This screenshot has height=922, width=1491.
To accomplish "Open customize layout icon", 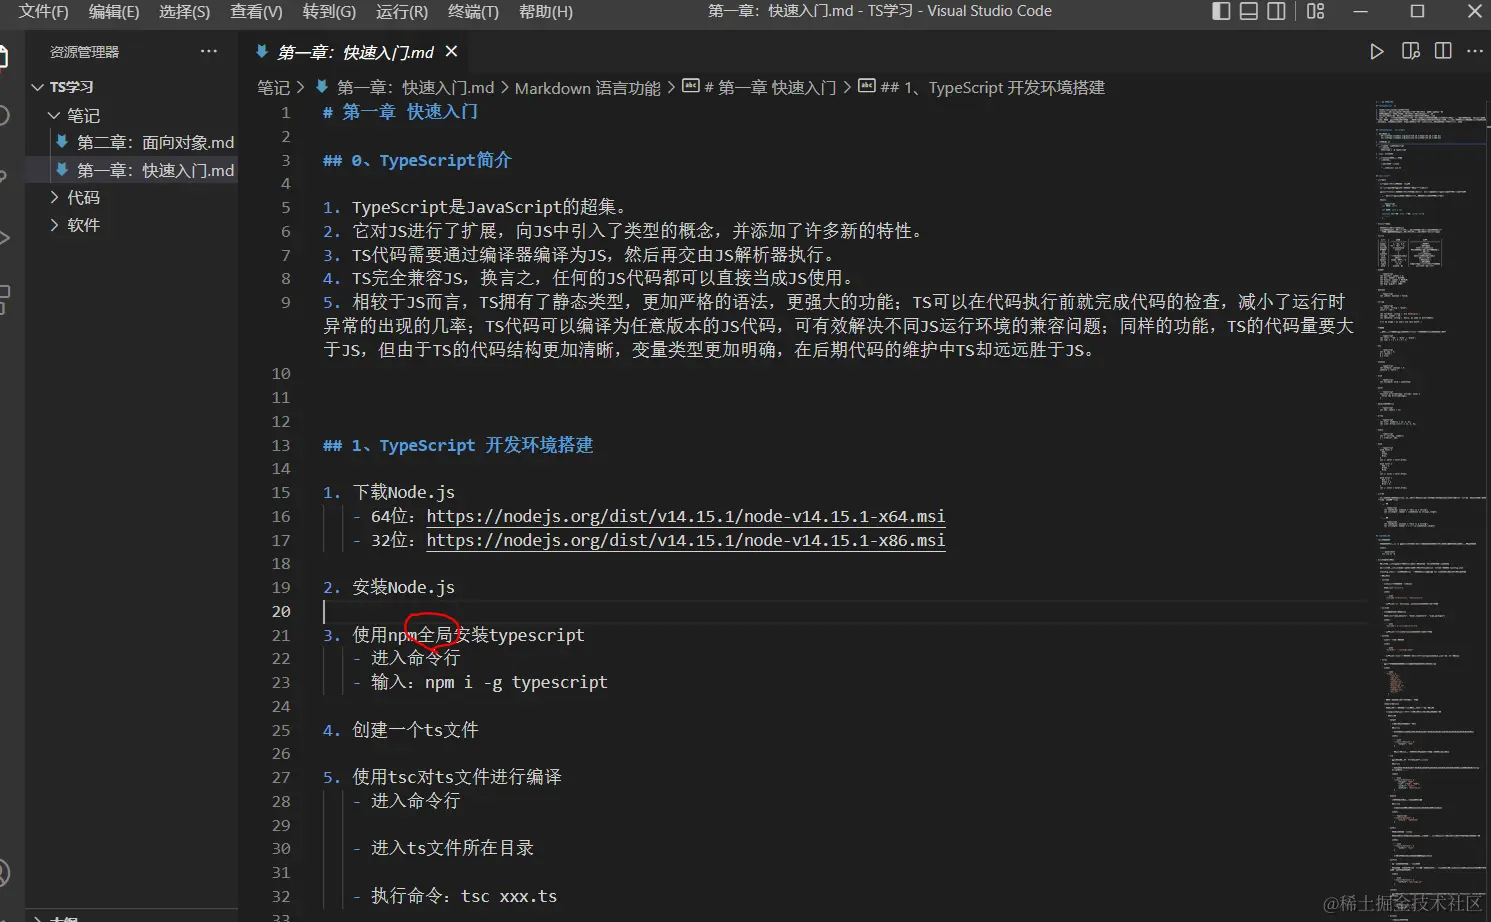I will point(1316,11).
